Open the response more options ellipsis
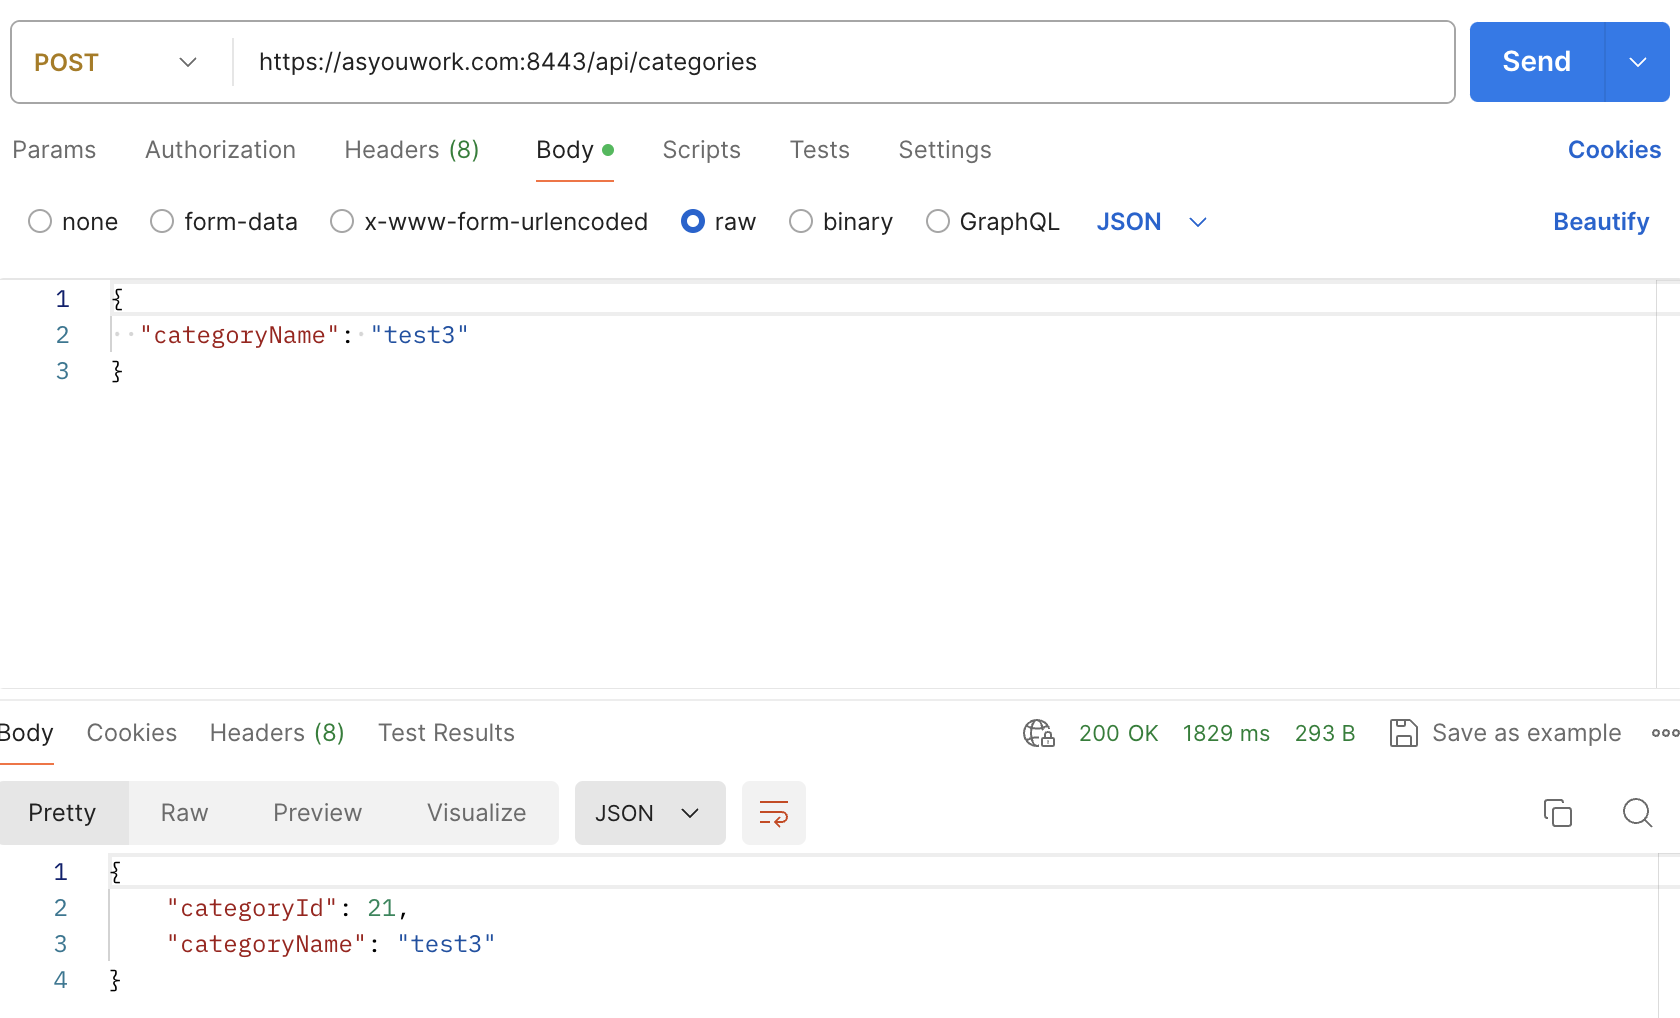 [x=1665, y=733]
